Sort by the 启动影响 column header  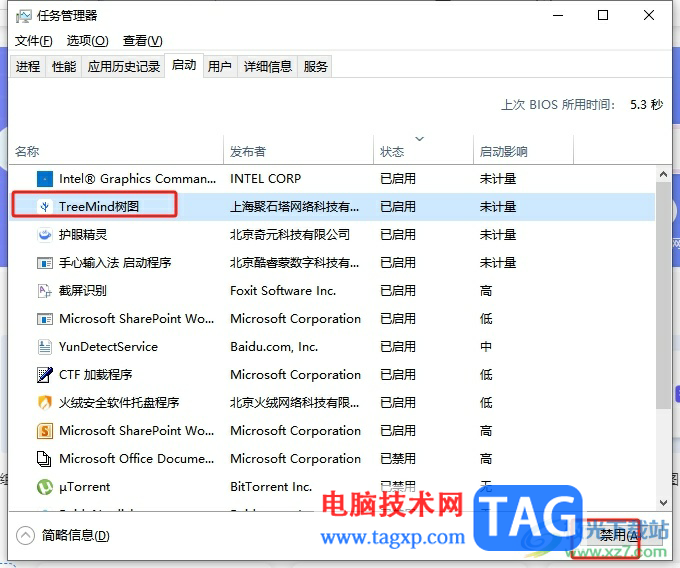tap(523, 150)
